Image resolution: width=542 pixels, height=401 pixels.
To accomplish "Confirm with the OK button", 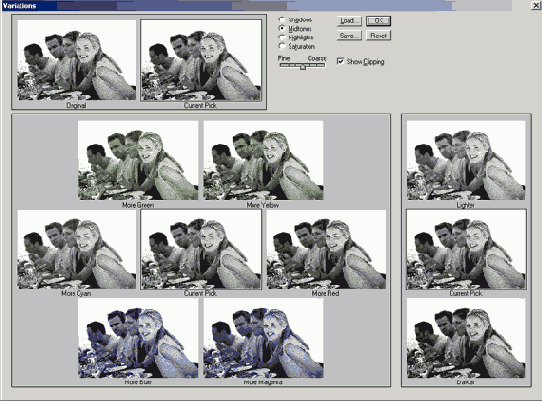I will [x=379, y=21].
